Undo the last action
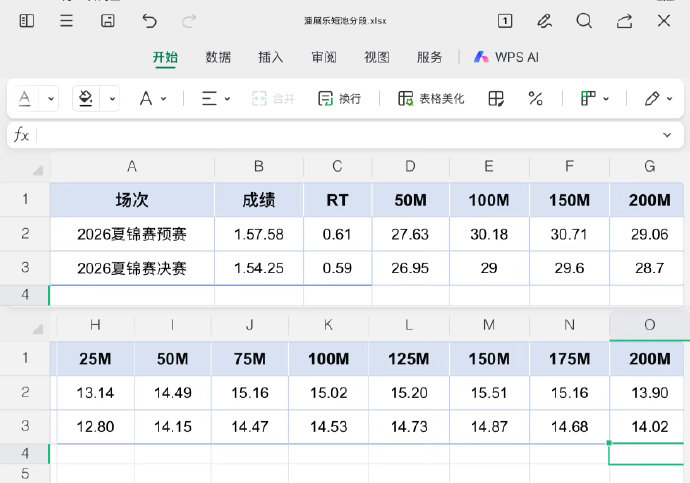 [x=149, y=21]
